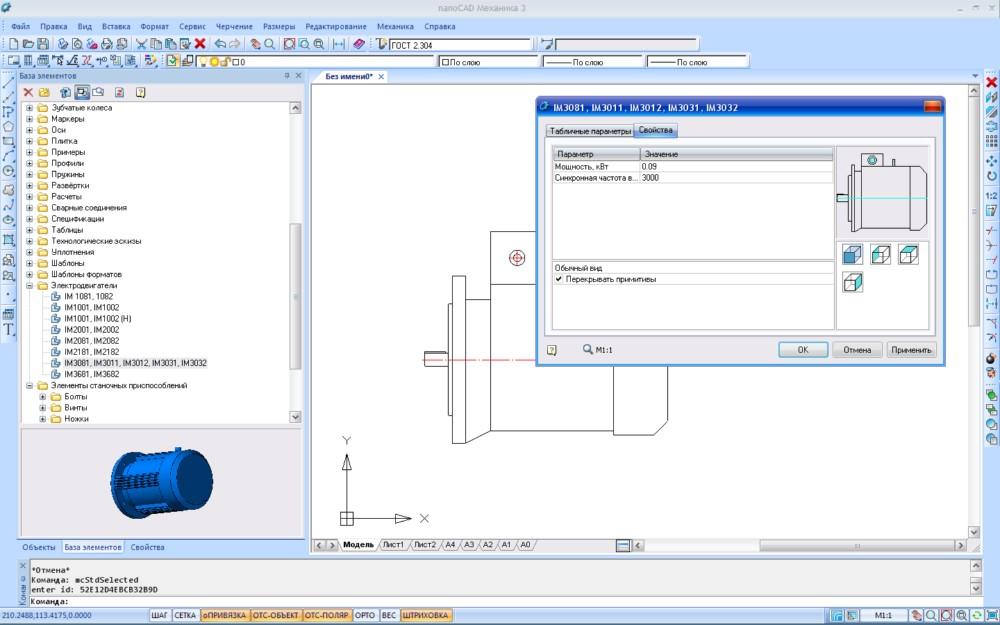Toggle СЕТКА grid in status bar
The height and width of the screenshot is (625, 1000).
coord(186,615)
